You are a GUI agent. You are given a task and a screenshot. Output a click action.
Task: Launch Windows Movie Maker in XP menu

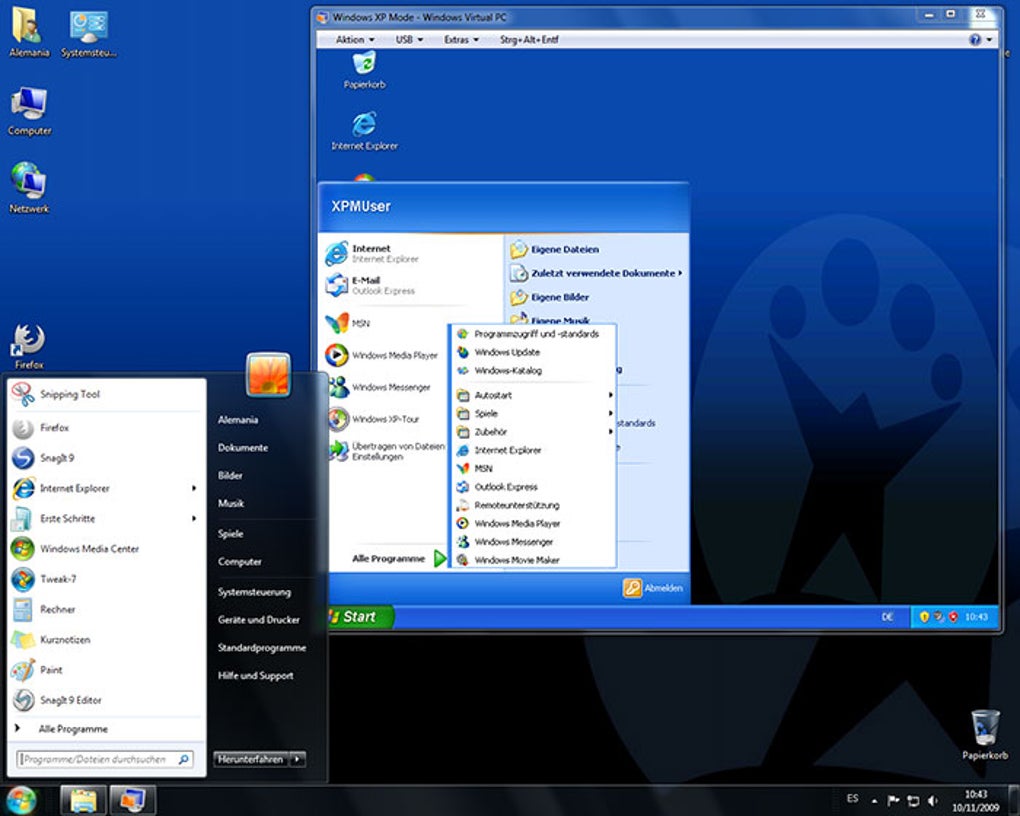click(516, 560)
